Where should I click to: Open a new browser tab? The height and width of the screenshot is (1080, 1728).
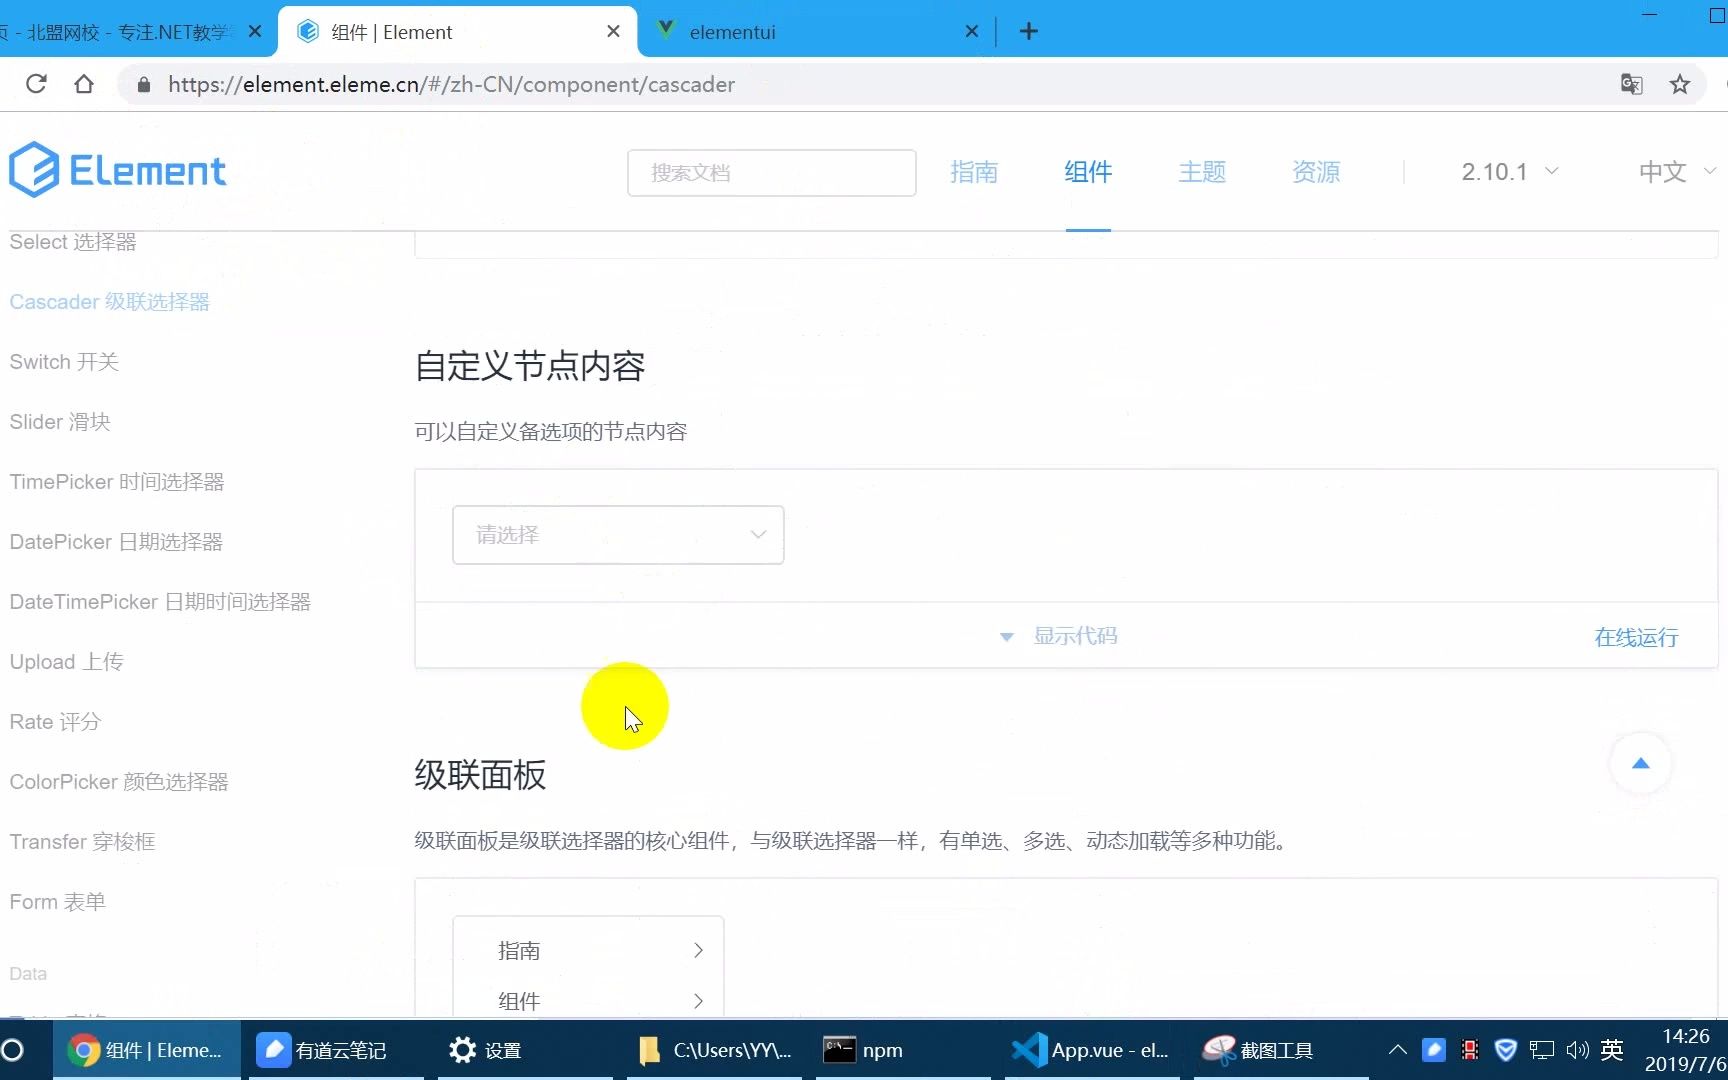click(1028, 32)
